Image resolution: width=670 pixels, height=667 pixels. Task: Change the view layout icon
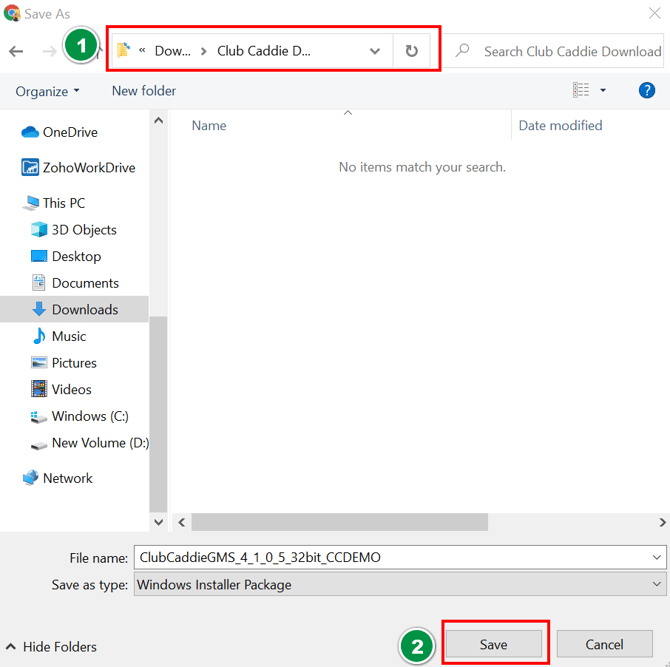pos(581,90)
